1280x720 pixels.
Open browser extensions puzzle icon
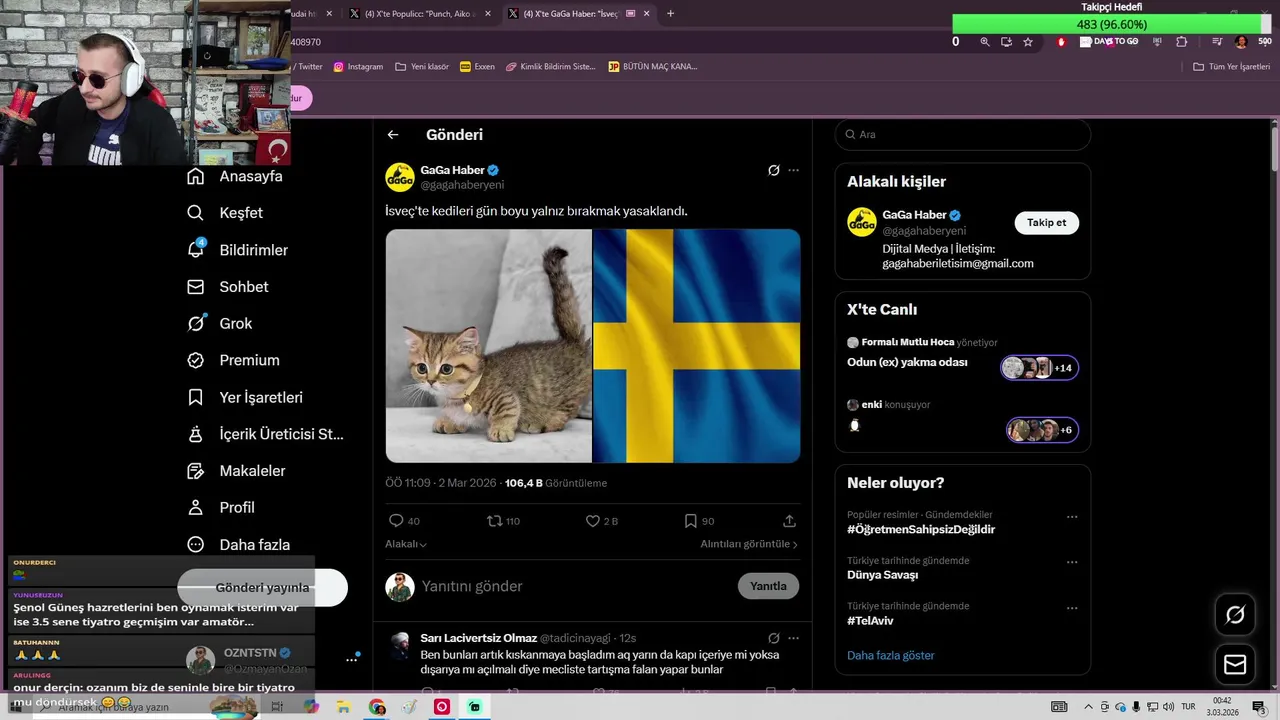coord(1182,42)
